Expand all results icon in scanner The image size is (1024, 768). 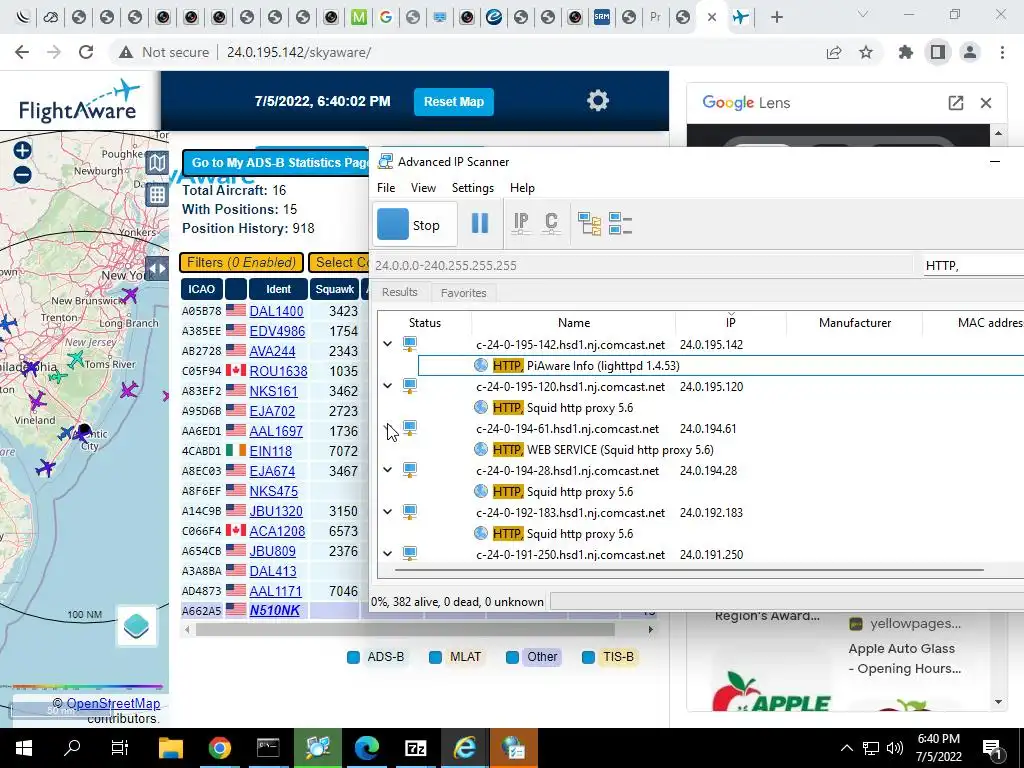click(x=589, y=223)
